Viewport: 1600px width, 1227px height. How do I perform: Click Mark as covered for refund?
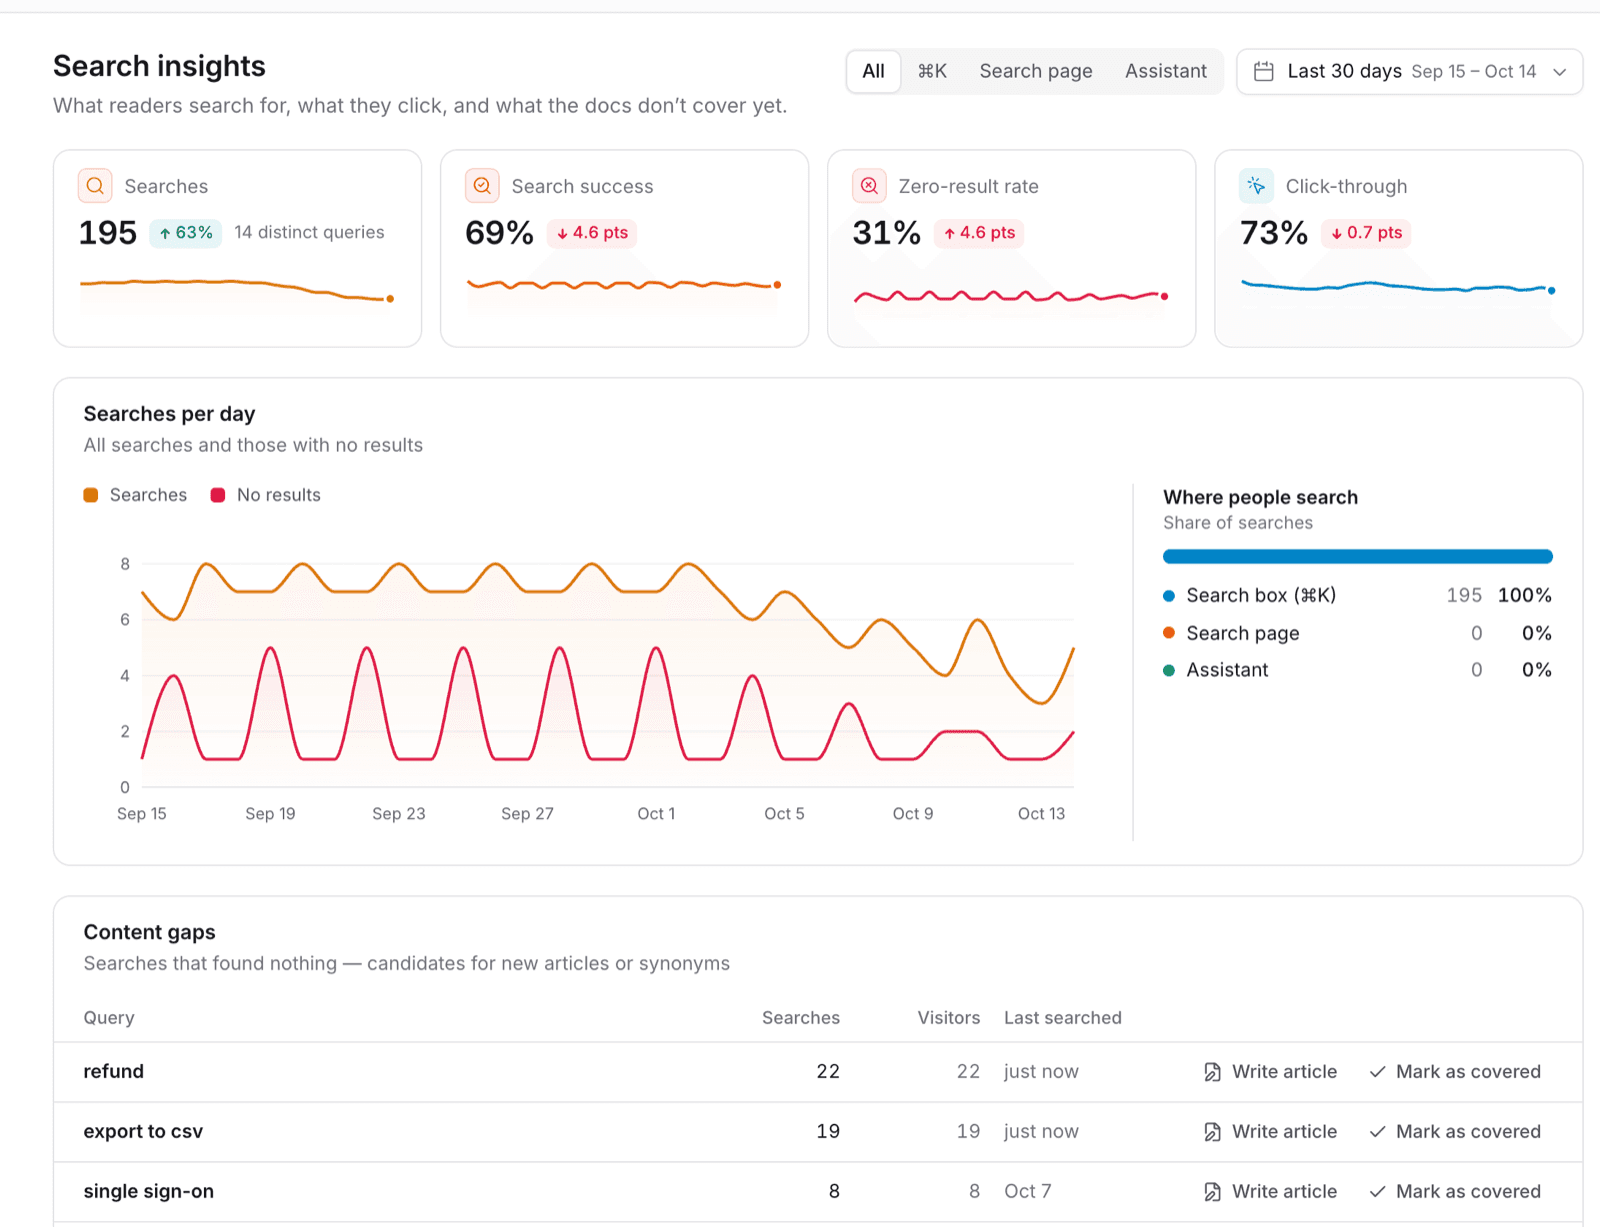[1455, 1072]
